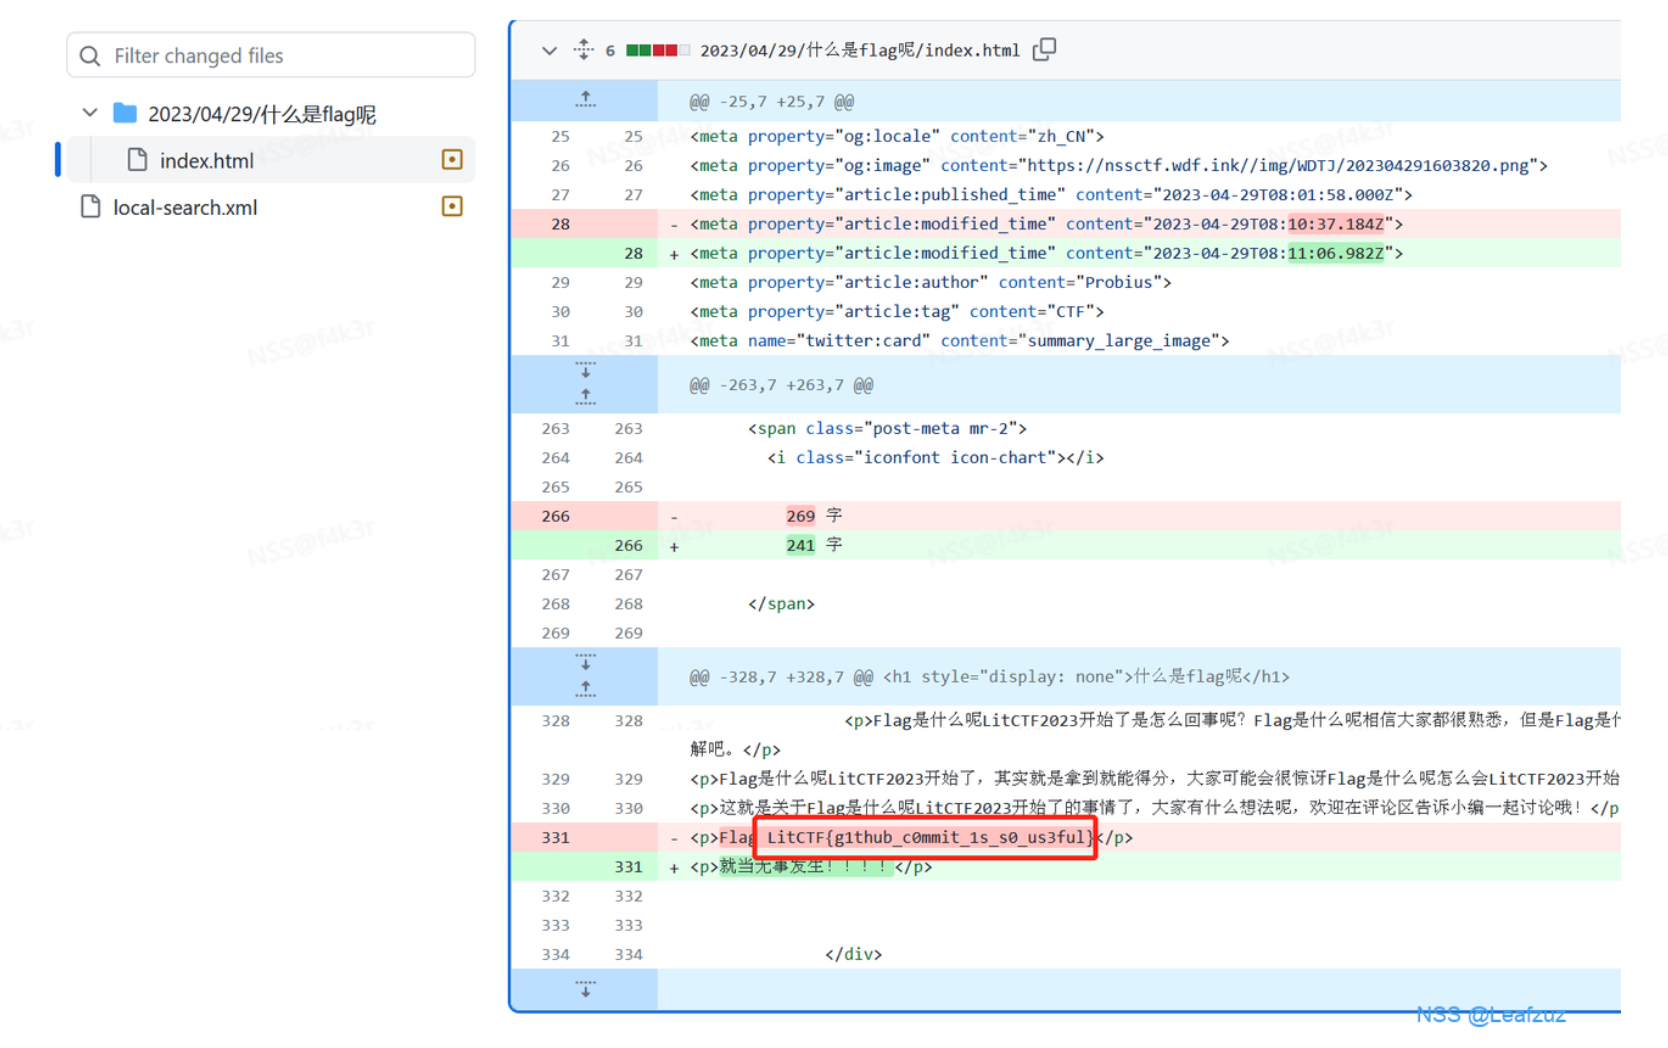Click the added text 就当无事发生！！！！
Screen dimensions: 1668x1048
pos(805,866)
